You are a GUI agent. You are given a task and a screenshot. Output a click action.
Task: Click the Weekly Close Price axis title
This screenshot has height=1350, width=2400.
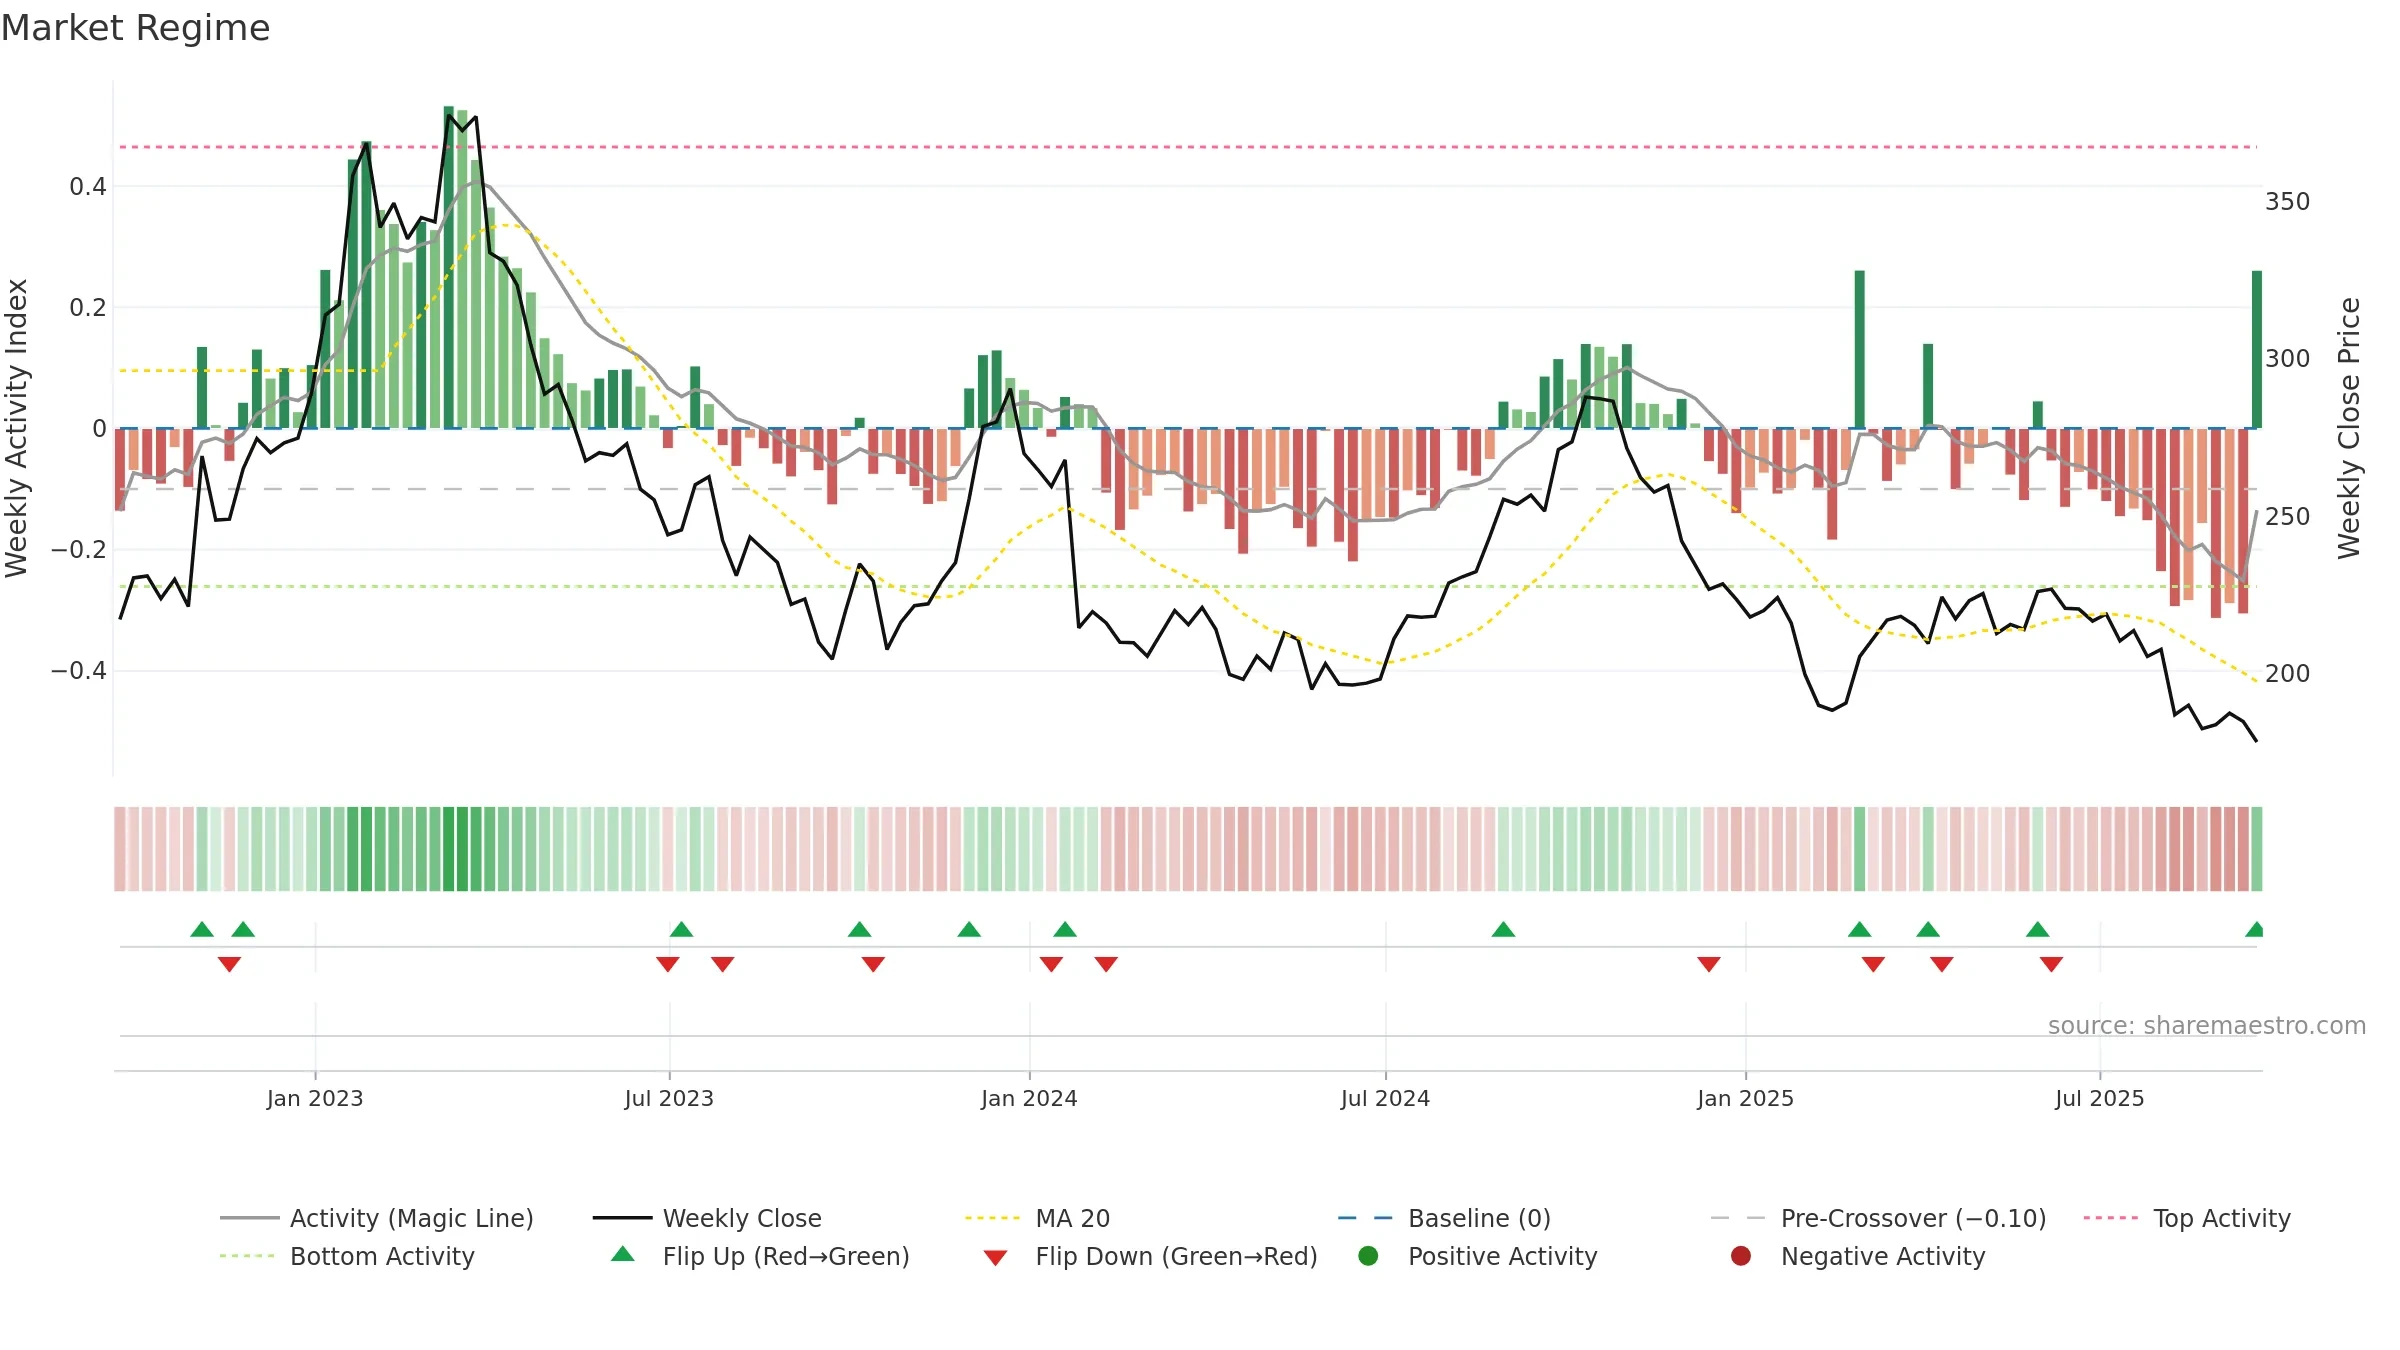click(x=2349, y=428)
